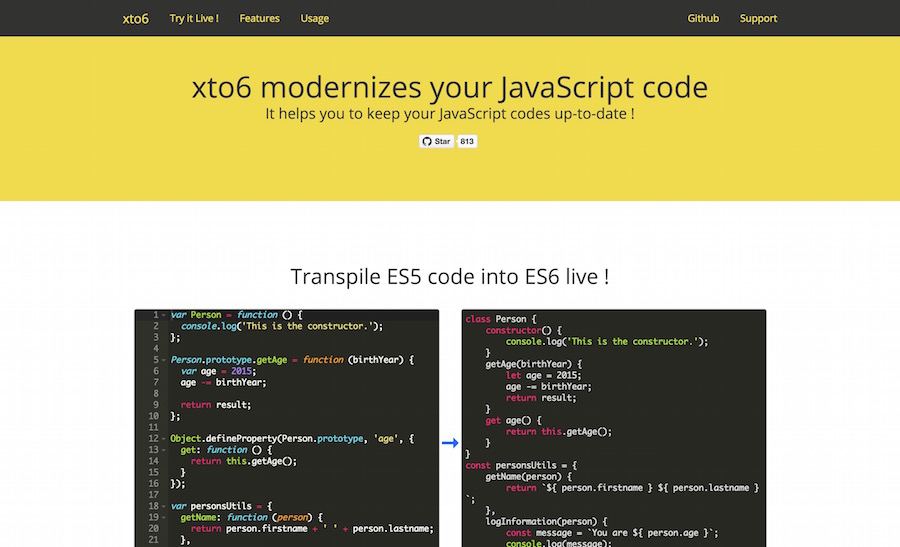This screenshot has height=547, width=900.
Task: Open the Try it Live ! nav item
Action: click(x=194, y=18)
